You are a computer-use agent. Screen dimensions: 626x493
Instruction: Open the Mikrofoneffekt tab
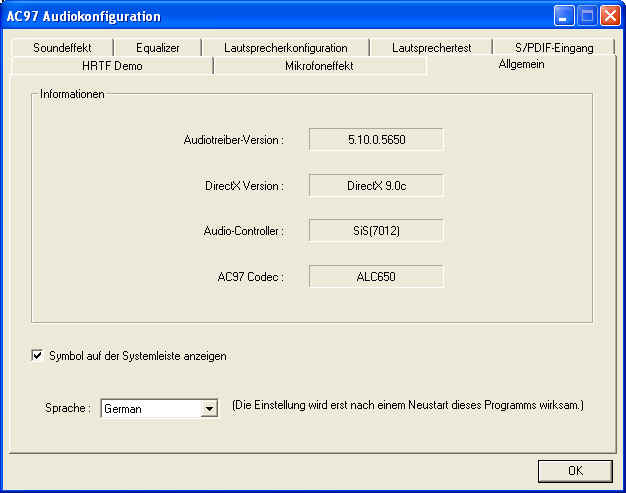click(x=319, y=66)
